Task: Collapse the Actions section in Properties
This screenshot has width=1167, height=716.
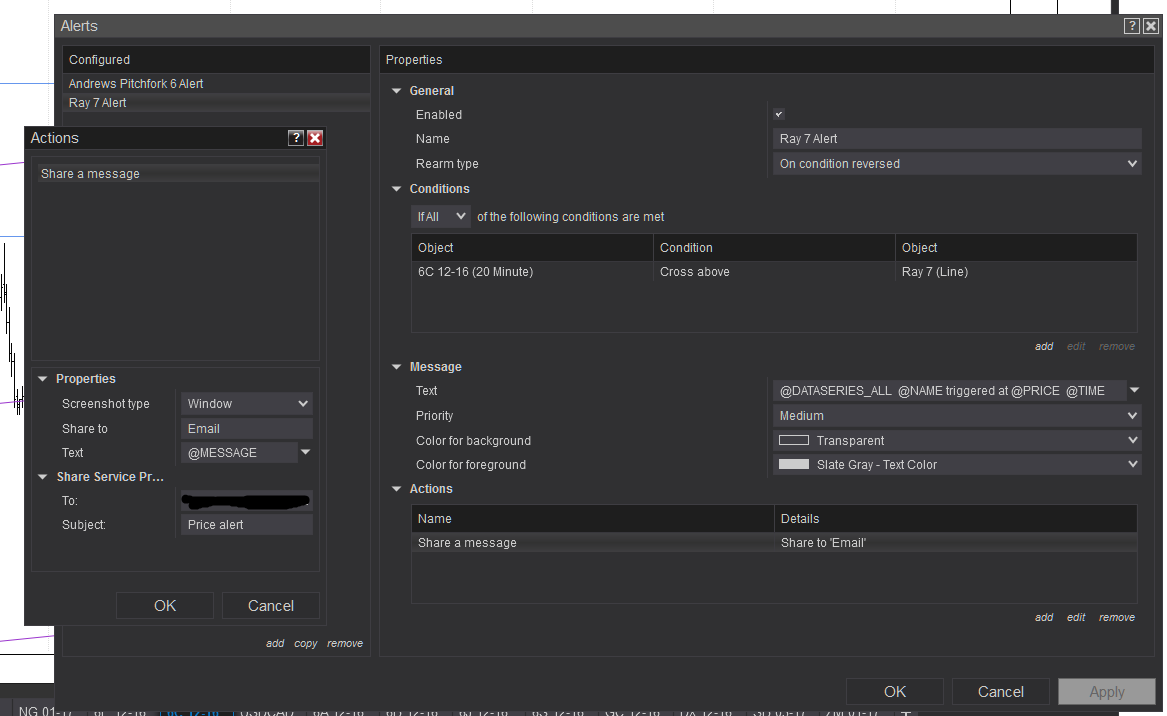Action: coord(397,489)
